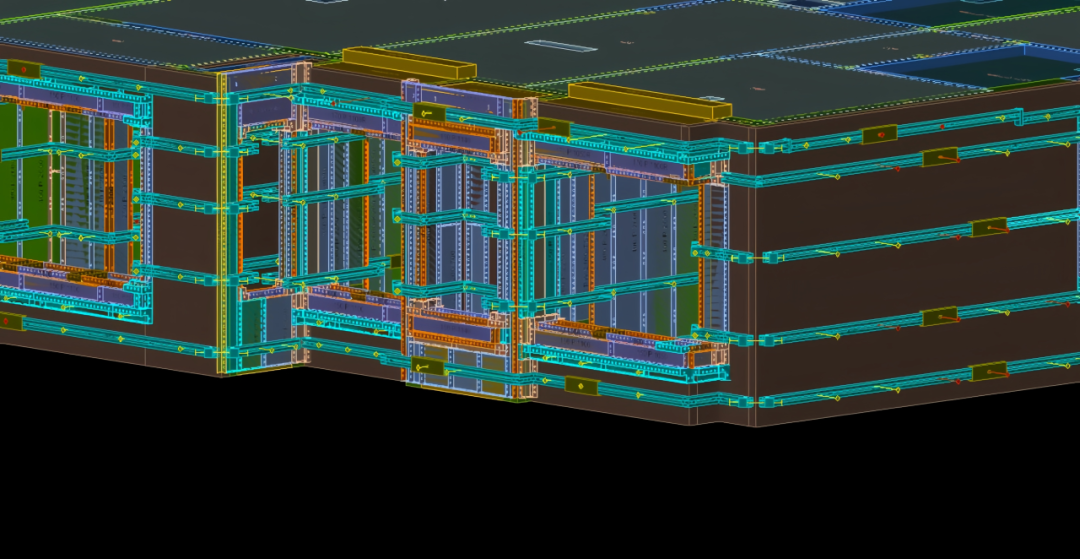The image size is (1080, 559).
Task: Select lowest olive connector plate on right wall
Action: (x=989, y=372)
